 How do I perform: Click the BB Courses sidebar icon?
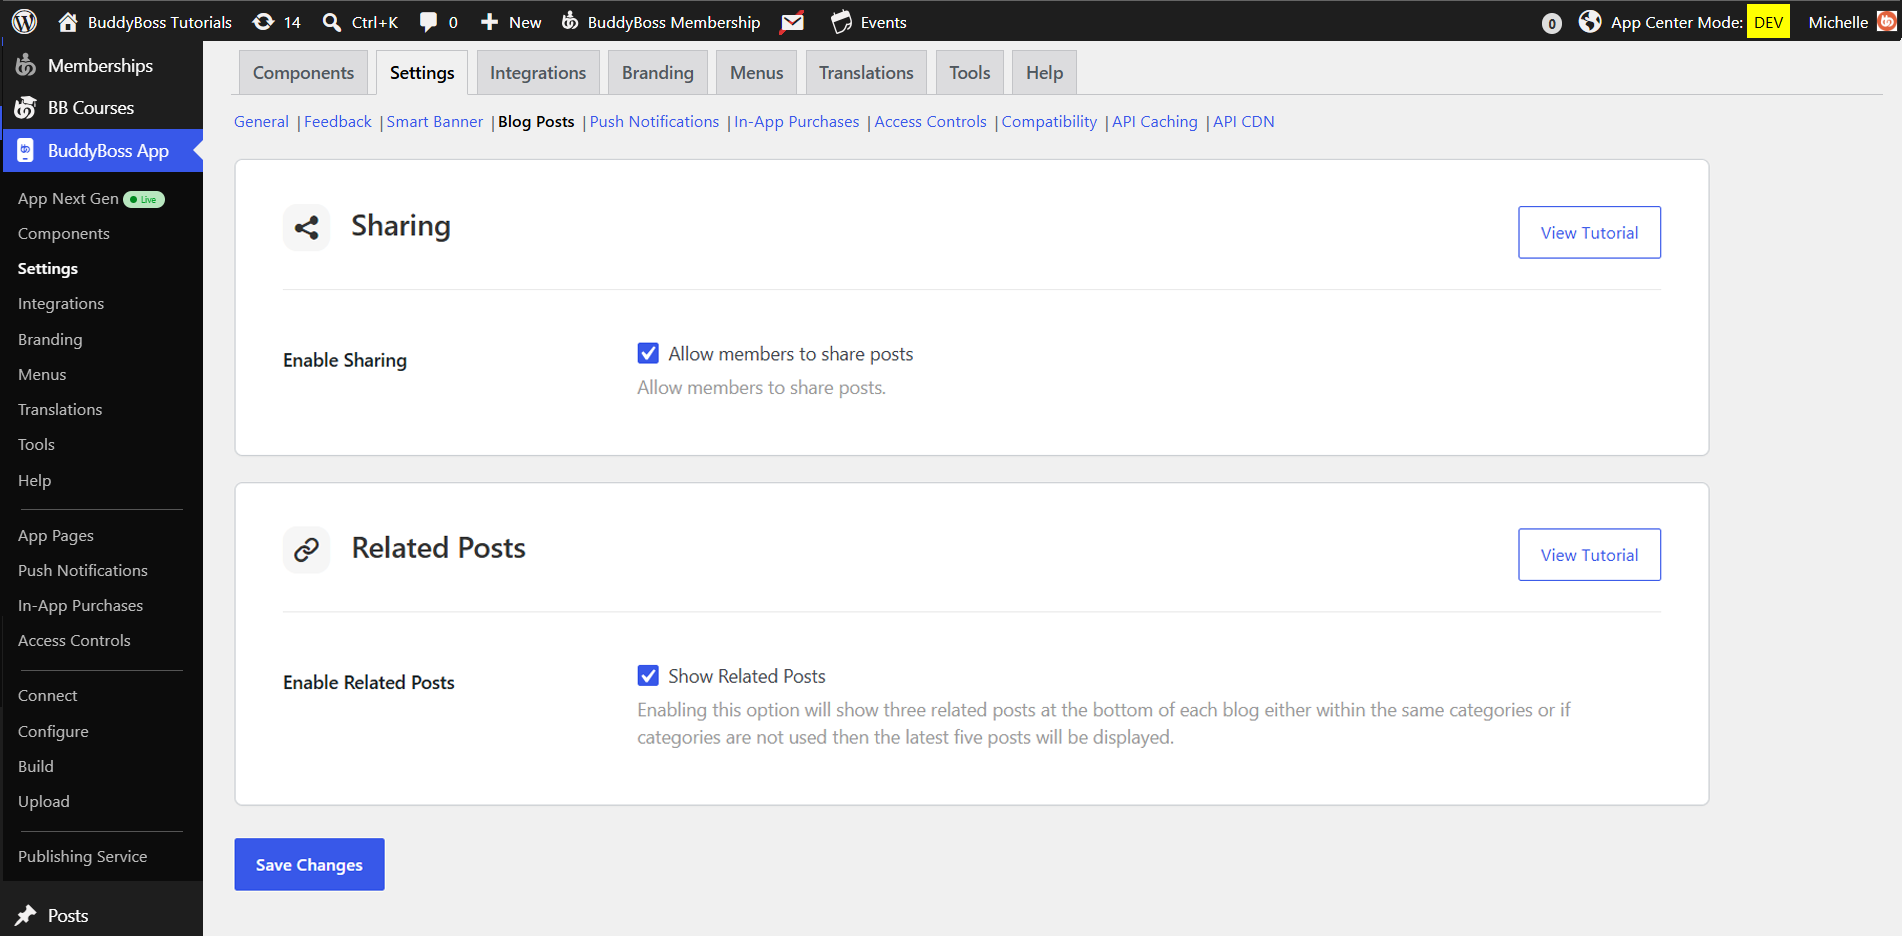26,107
